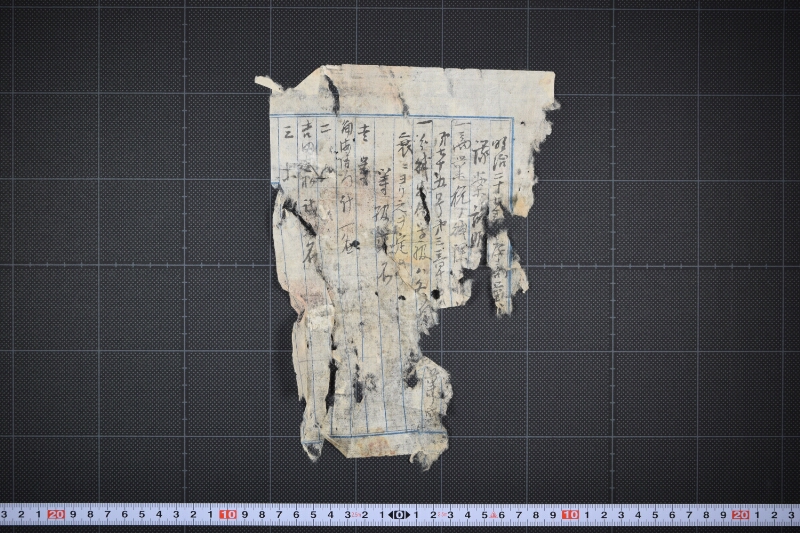Click the horizontal stroke 一 atop the middle column
Viewport: 800px width, 533px height.
point(424,124)
